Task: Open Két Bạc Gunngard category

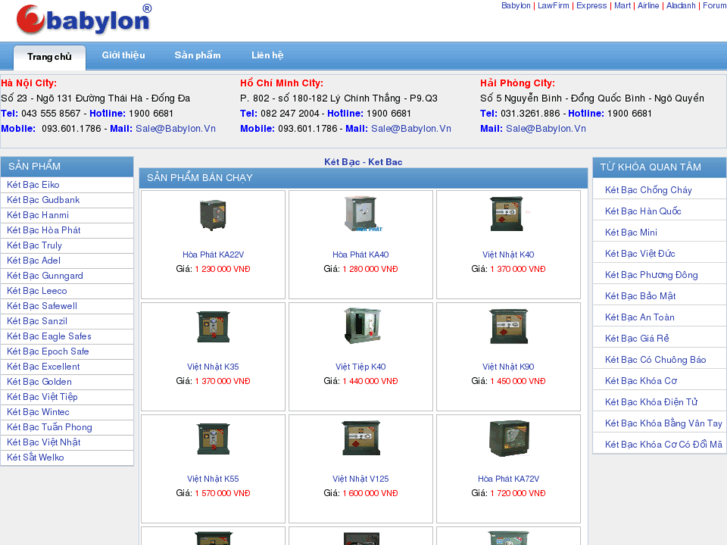Action: click(x=45, y=276)
